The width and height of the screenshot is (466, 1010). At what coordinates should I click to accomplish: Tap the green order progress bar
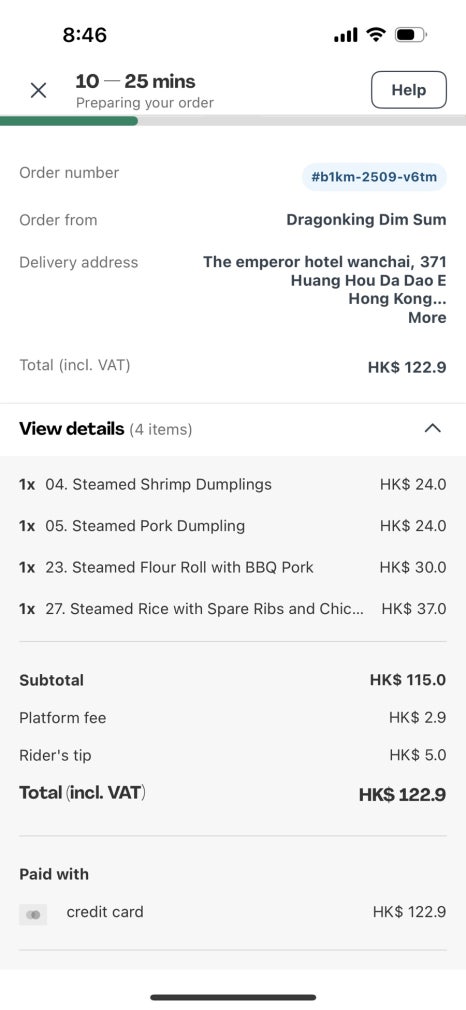(x=69, y=120)
